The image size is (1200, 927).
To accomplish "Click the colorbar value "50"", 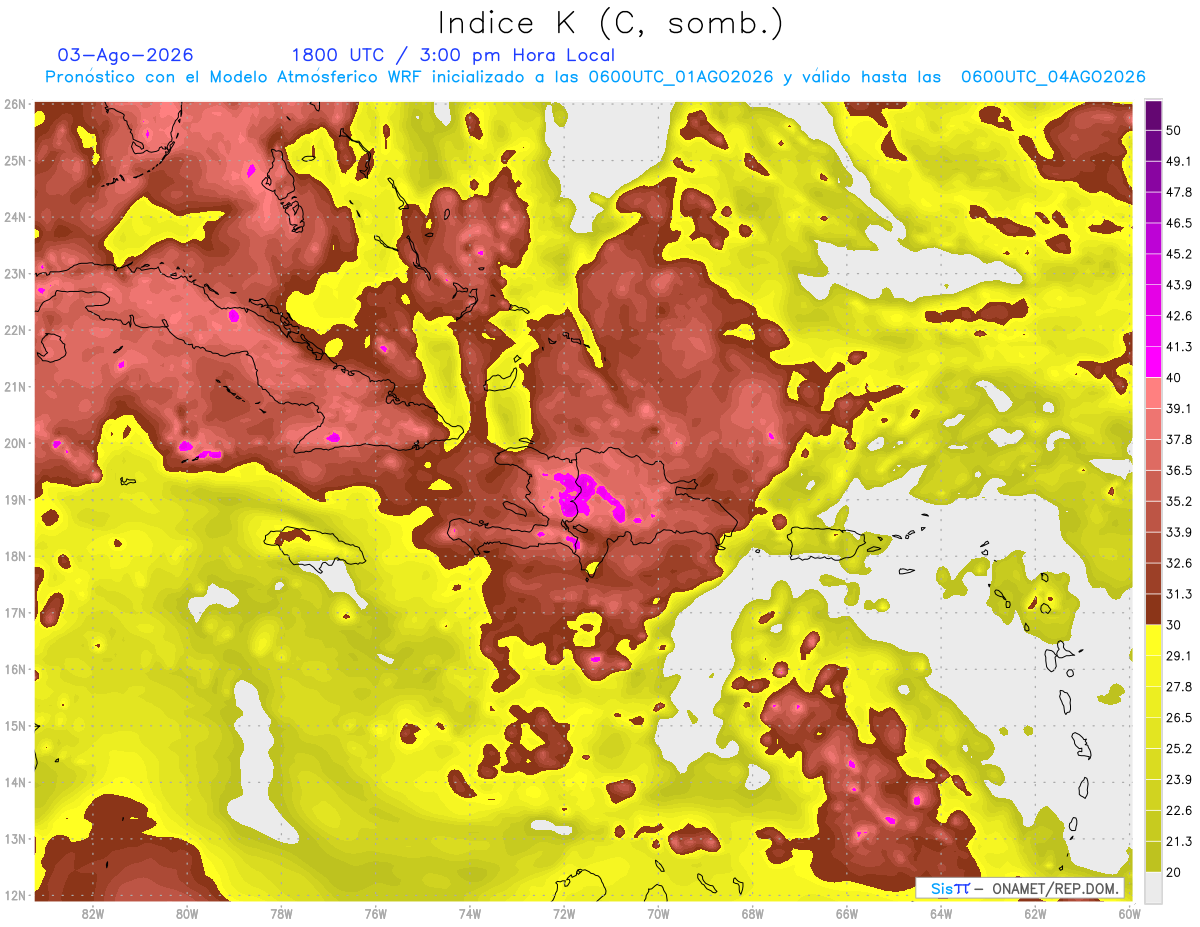I will coord(1175,132).
